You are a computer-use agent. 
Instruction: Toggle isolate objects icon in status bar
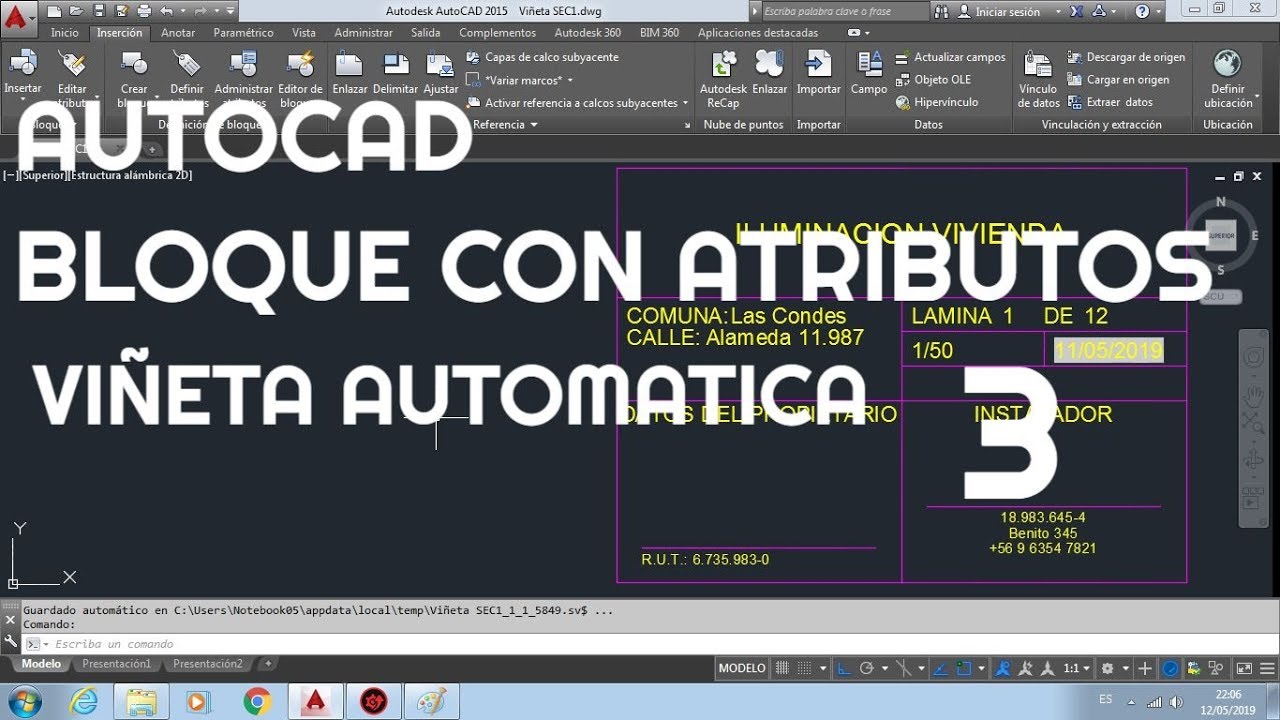[1215, 668]
